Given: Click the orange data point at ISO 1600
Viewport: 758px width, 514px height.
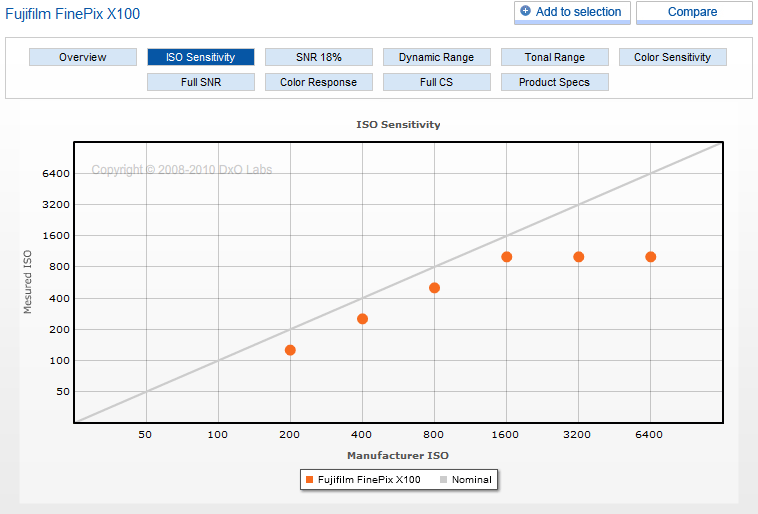Looking at the screenshot, I should click(507, 257).
